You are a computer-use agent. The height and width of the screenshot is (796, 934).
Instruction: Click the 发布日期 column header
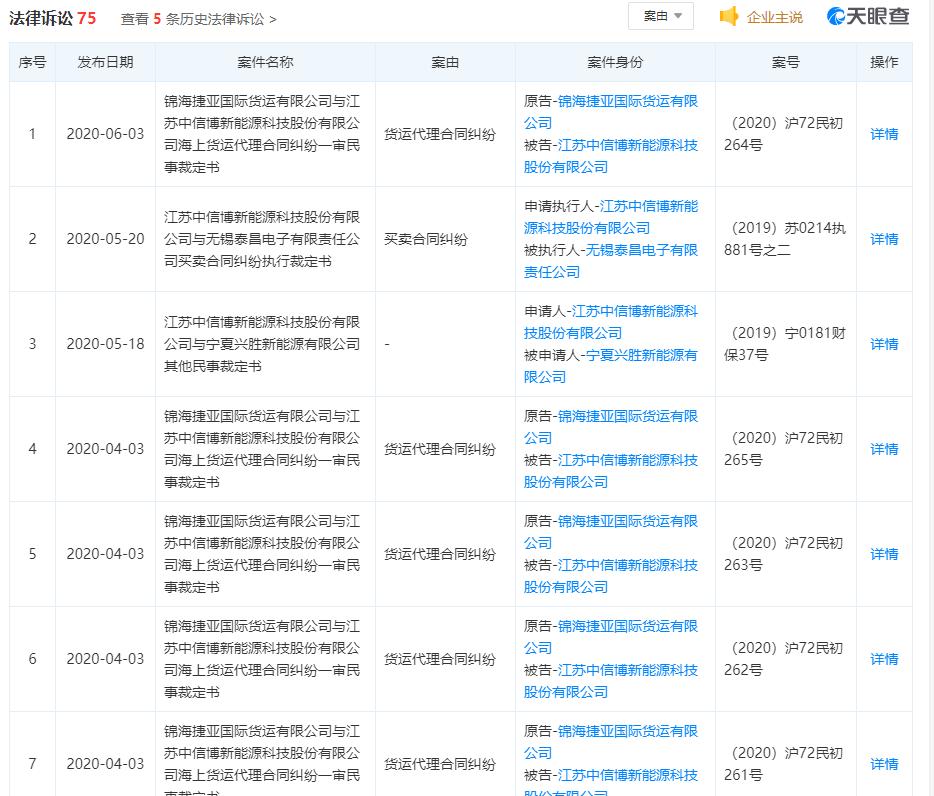pyautogui.click(x=105, y=62)
